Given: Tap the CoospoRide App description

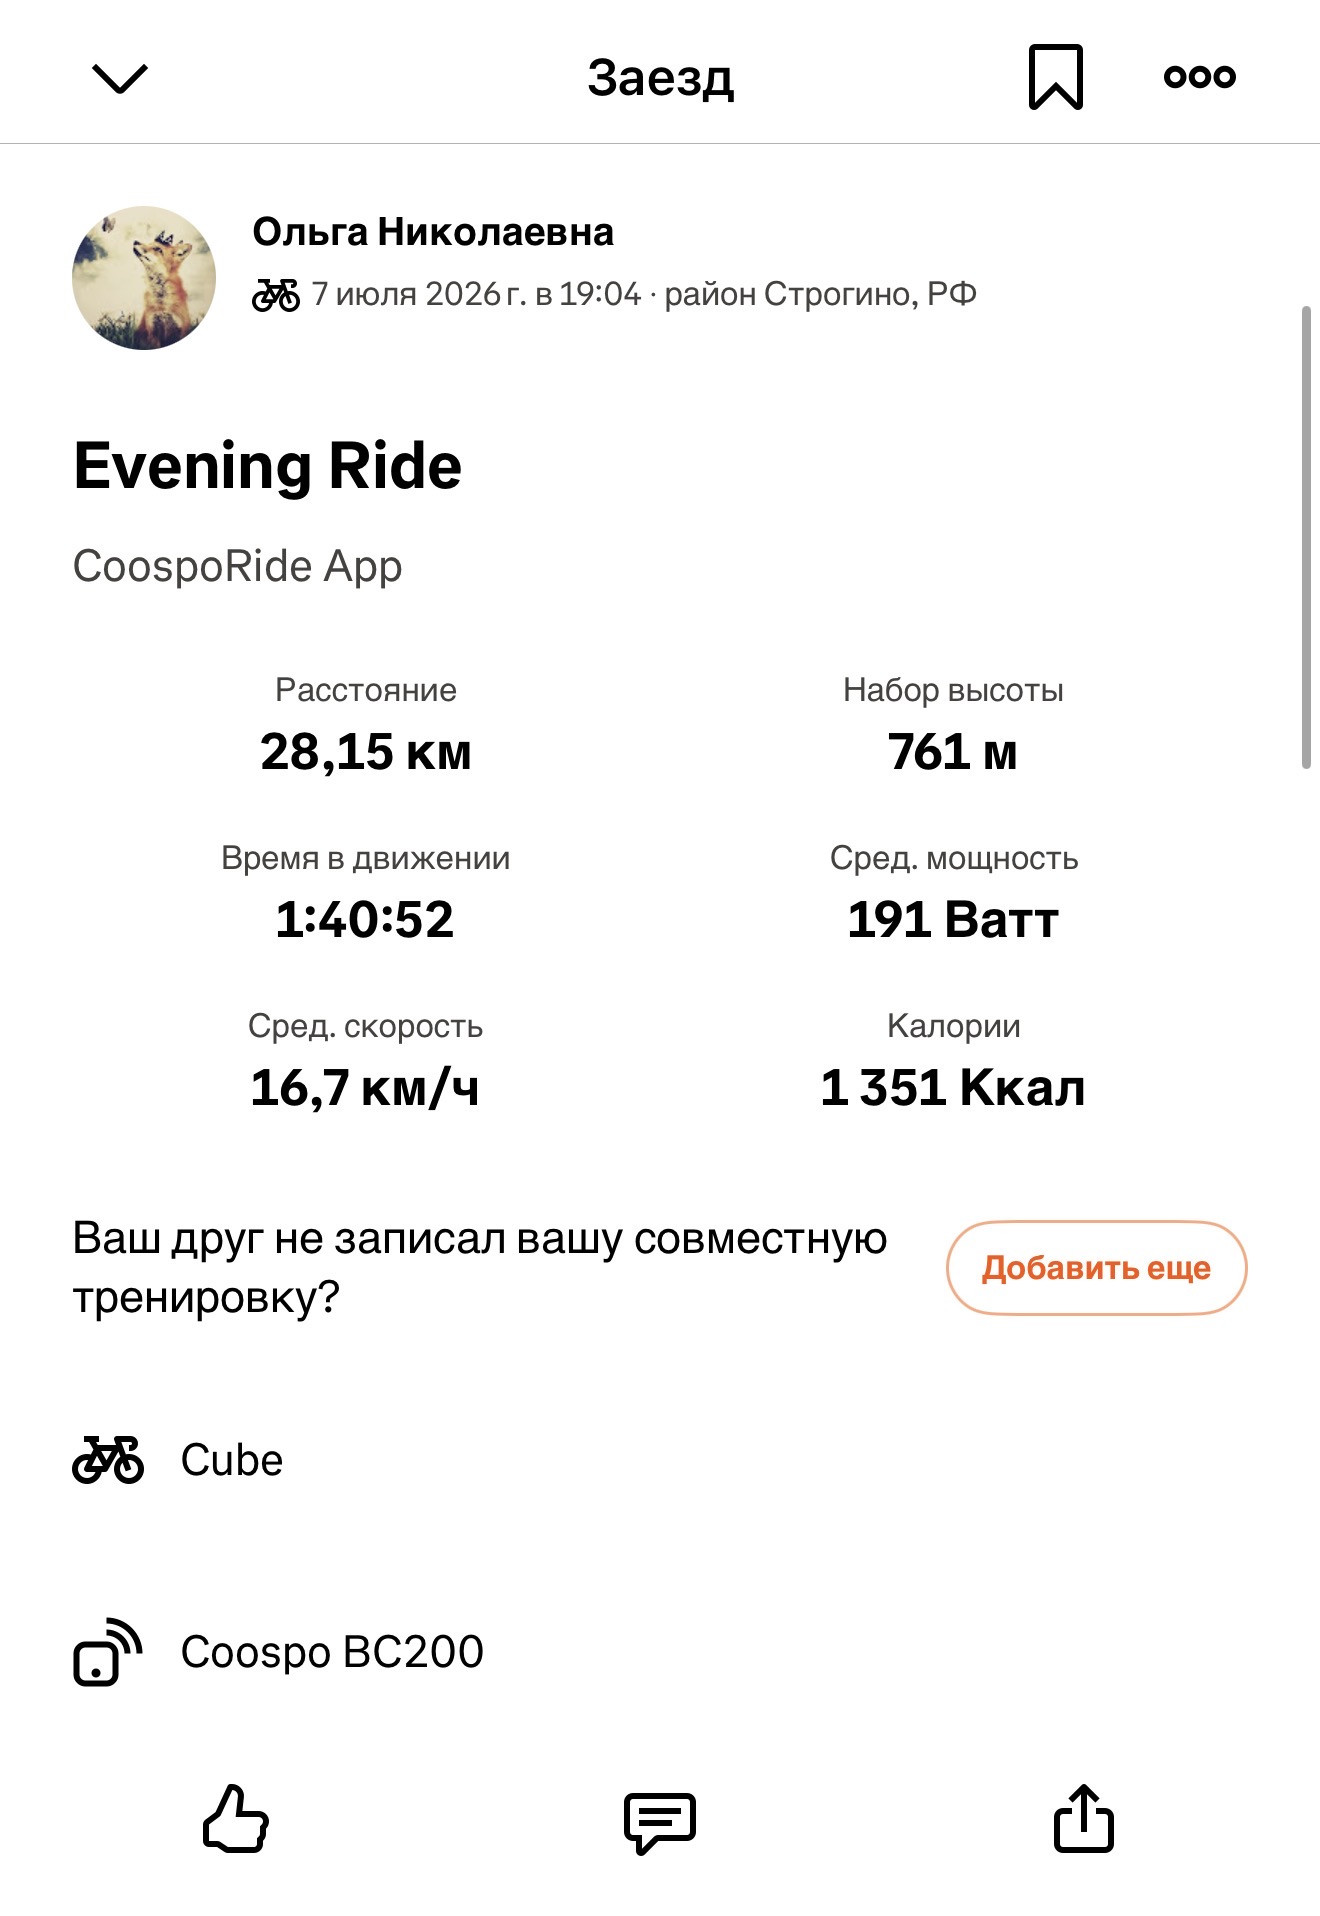Looking at the screenshot, I should [x=238, y=567].
